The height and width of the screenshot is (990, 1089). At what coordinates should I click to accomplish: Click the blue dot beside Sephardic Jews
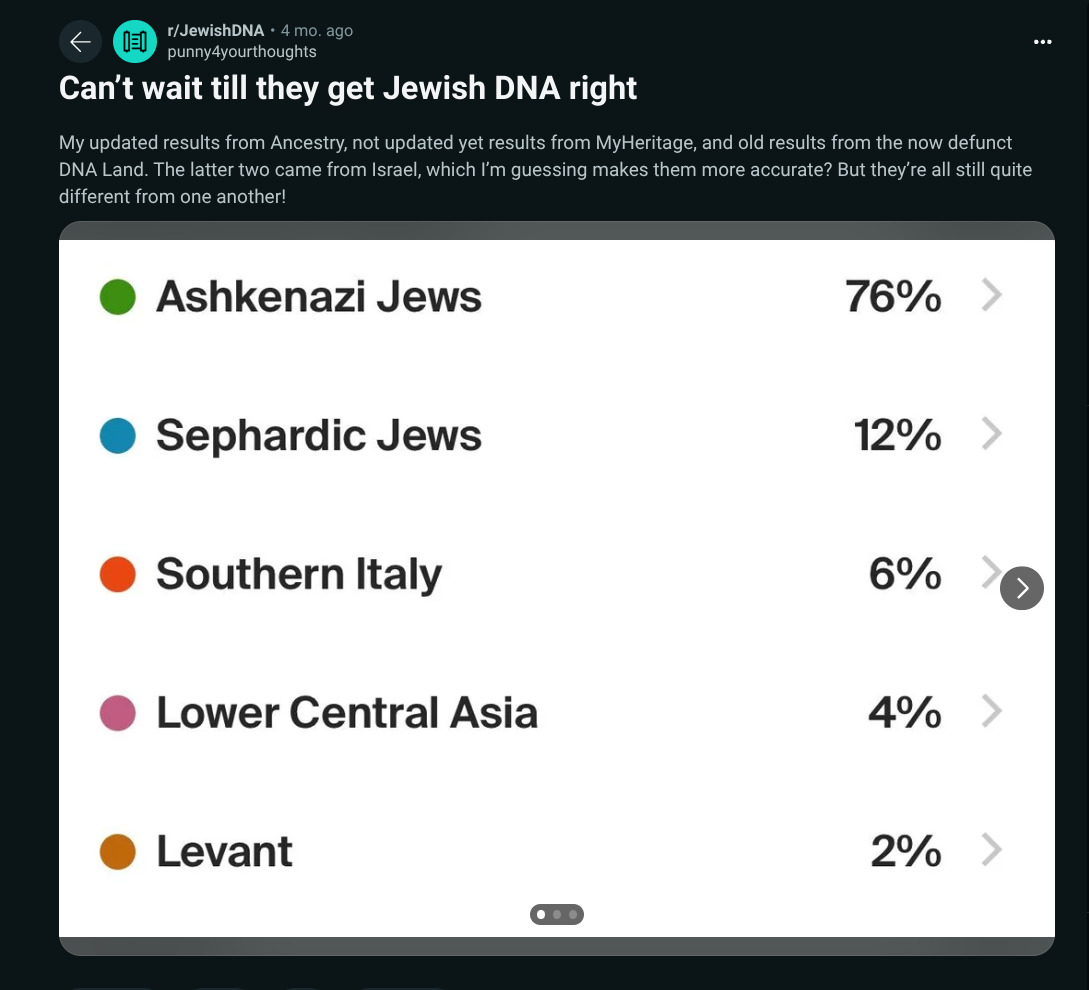pos(118,436)
